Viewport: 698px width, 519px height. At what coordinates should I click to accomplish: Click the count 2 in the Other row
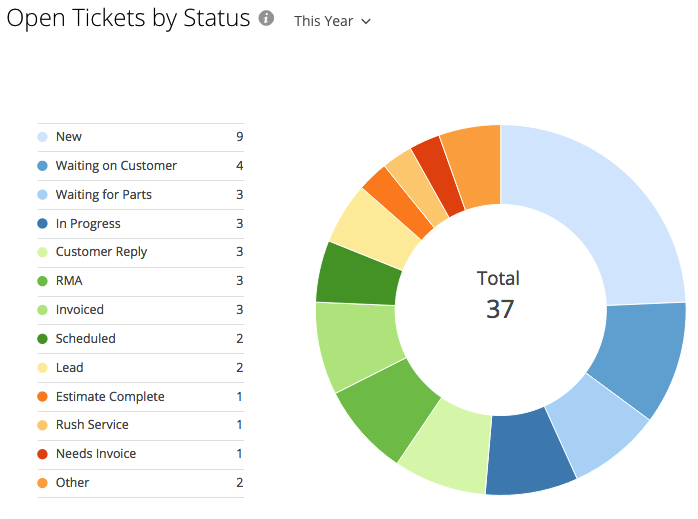tap(239, 483)
